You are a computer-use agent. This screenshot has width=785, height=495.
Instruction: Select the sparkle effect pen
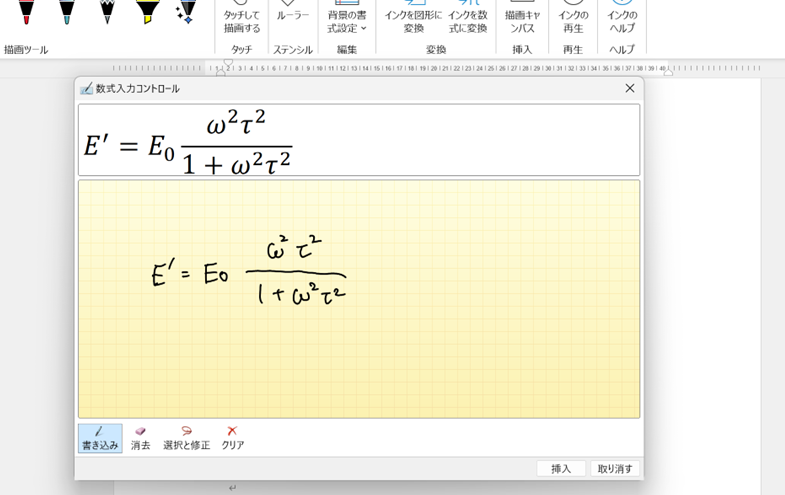point(185,10)
